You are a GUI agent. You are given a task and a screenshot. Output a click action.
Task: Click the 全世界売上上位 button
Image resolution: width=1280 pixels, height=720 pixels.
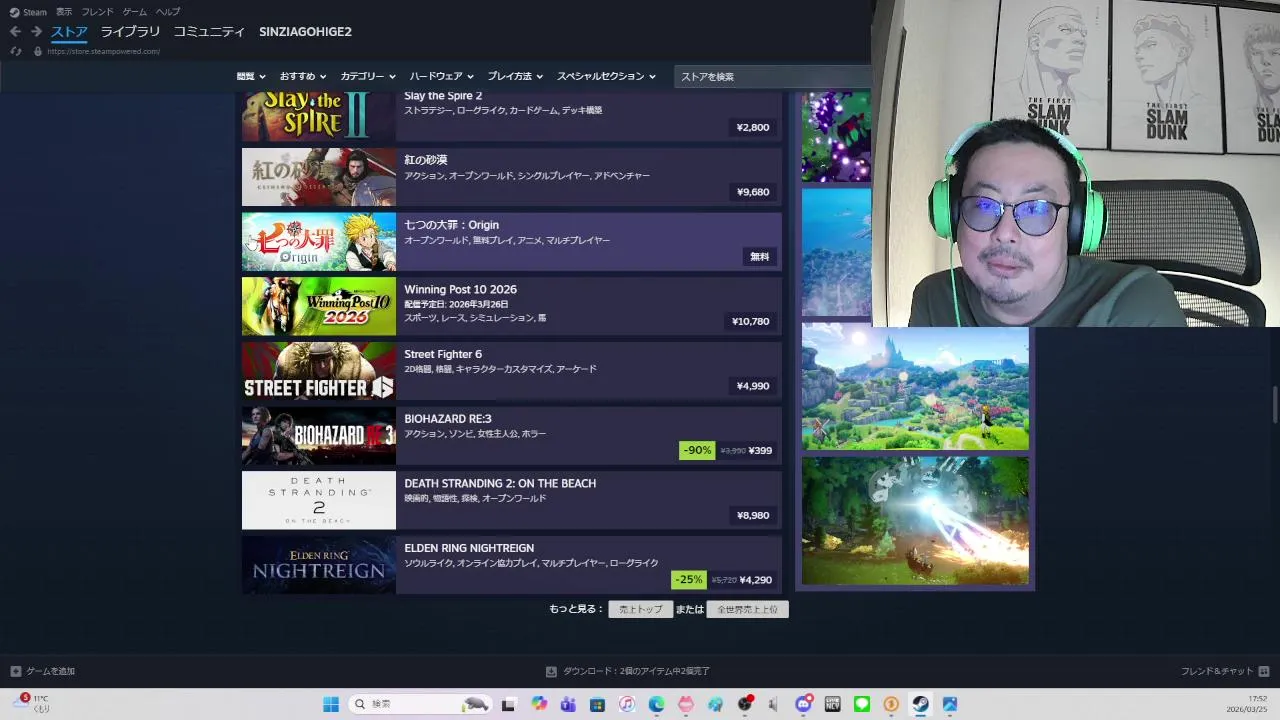point(747,609)
